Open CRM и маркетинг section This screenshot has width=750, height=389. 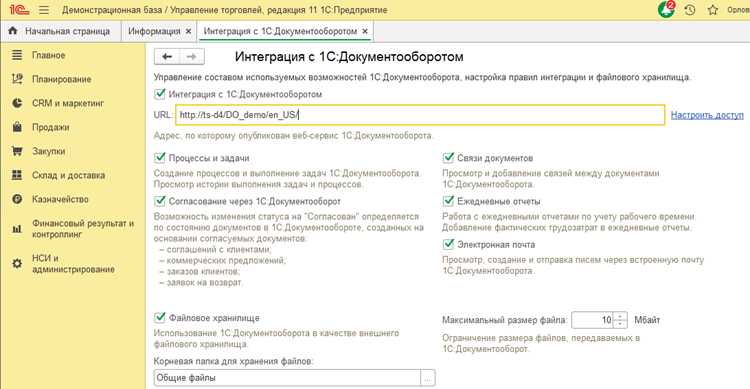tap(67, 103)
